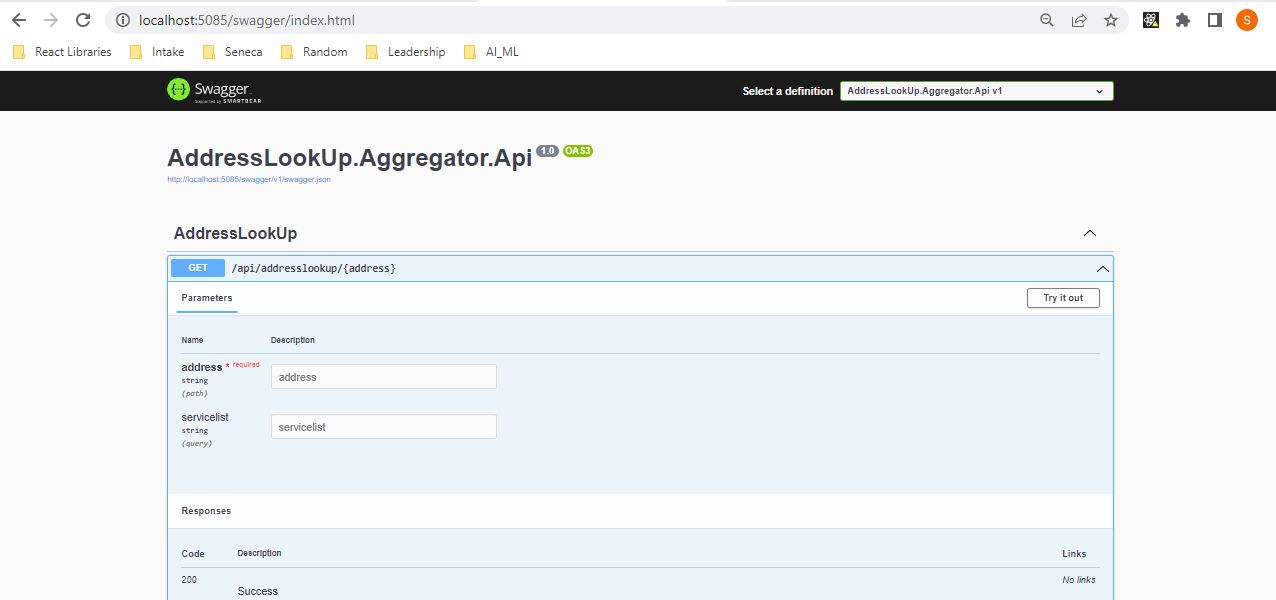Click the Try it out button
Screen dimensions: 1276x600
point(1063,298)
